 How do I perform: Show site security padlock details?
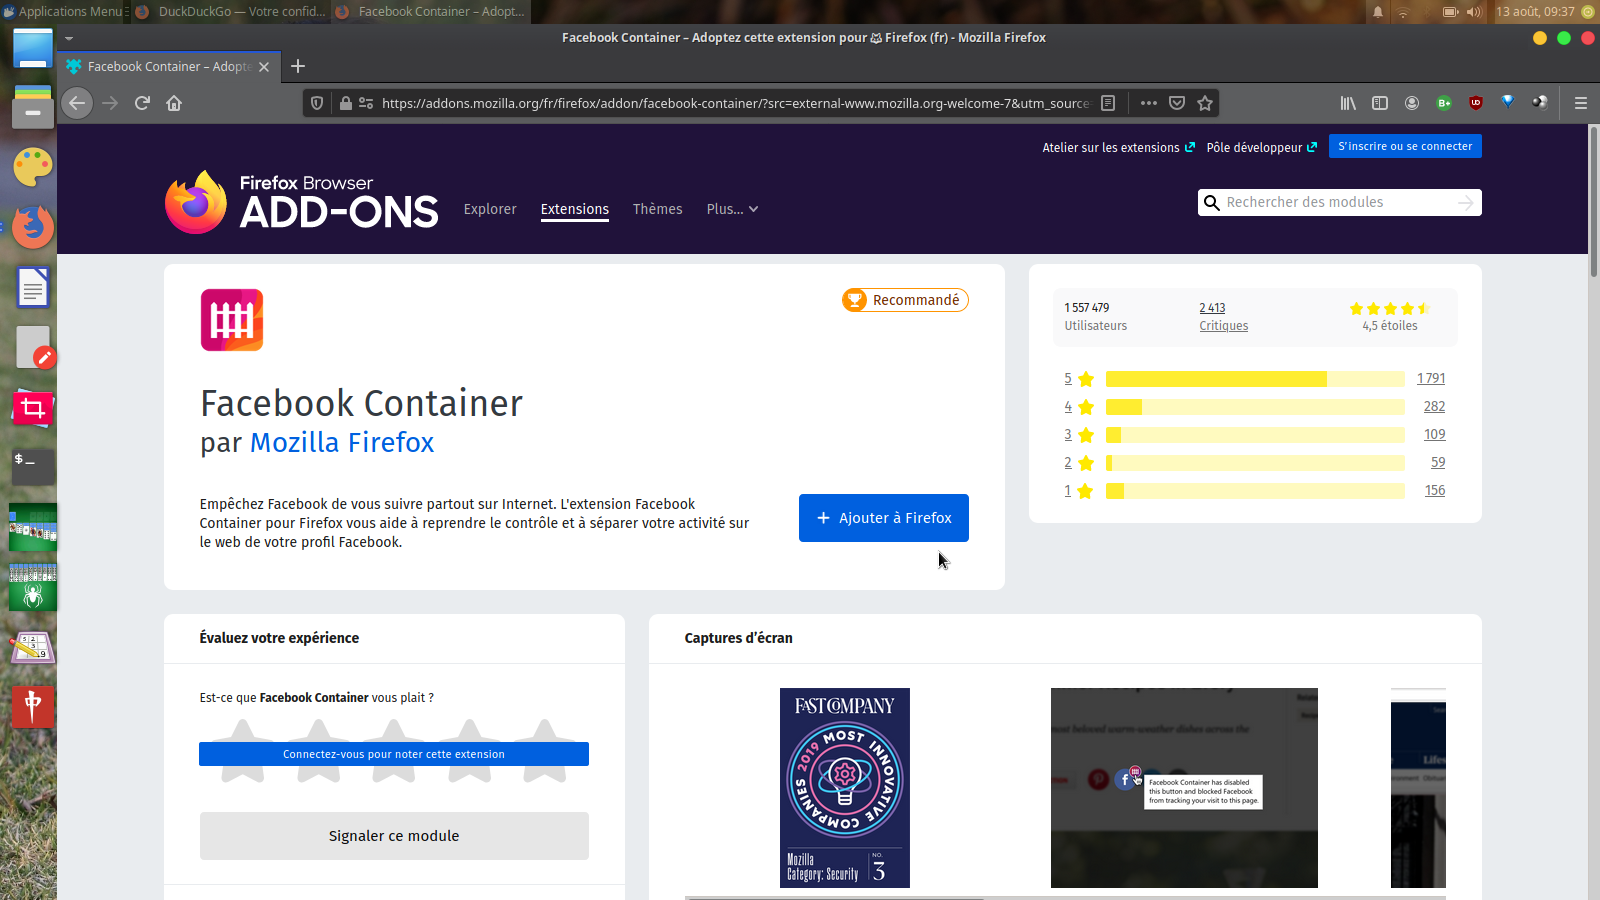(x=345, y=103)
